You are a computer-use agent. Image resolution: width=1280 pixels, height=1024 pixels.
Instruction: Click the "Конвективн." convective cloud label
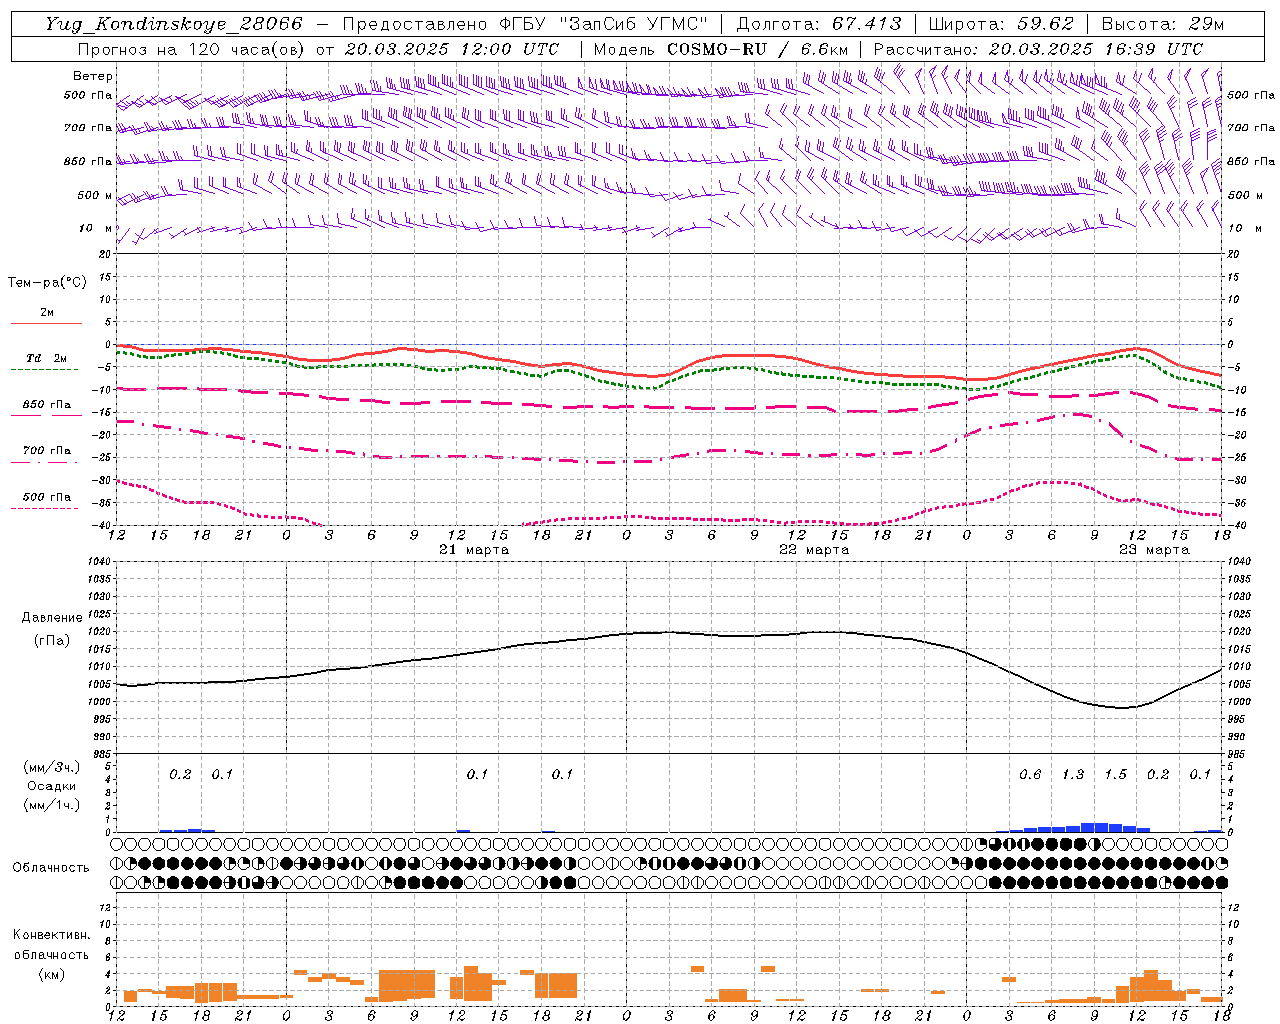click(51, 935)
